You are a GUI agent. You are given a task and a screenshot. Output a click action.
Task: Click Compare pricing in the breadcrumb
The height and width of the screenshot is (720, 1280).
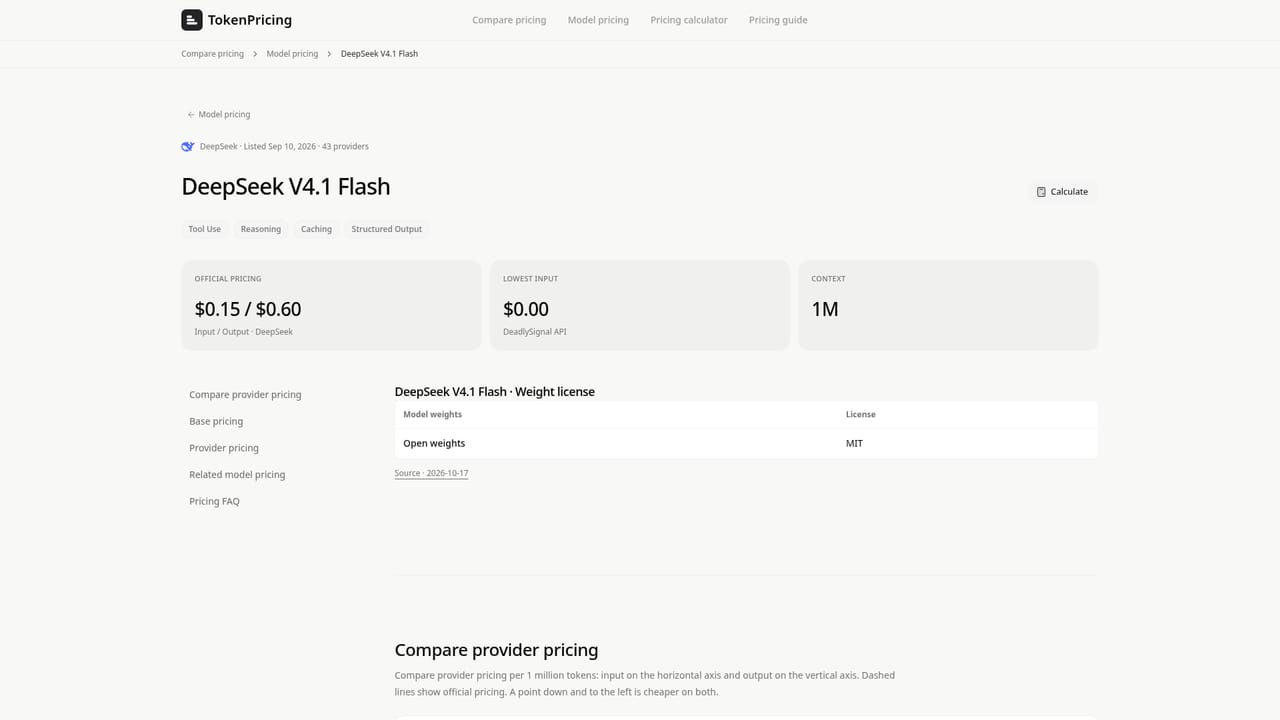(x=212, y=54)
